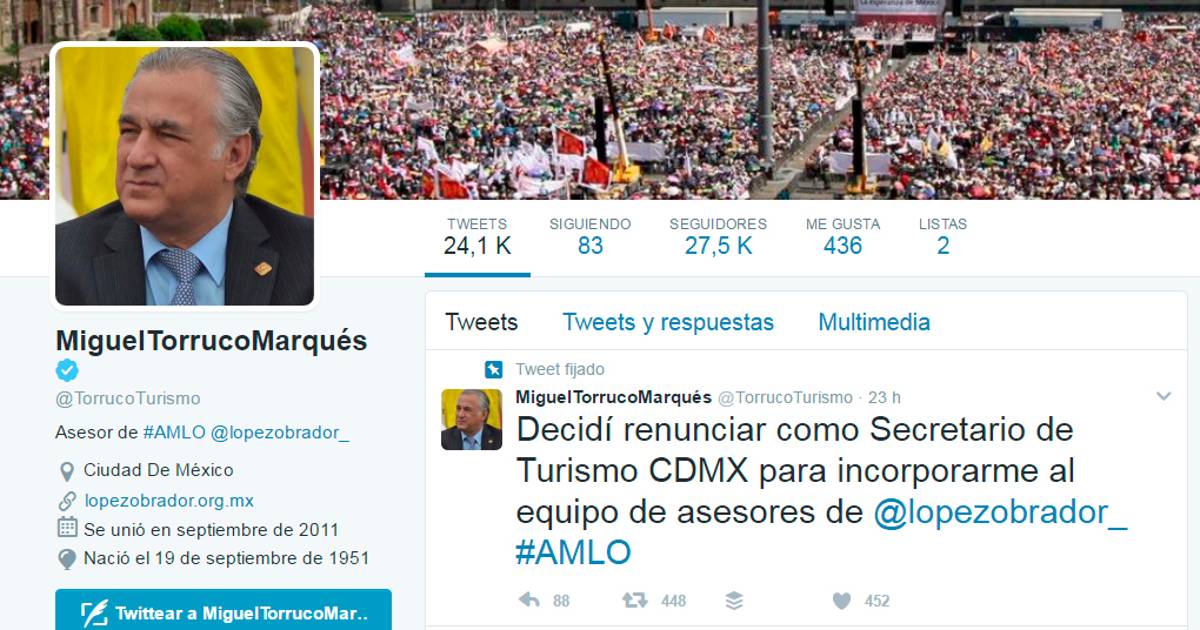Switch to the Tweets y respuestas tab

[x=668, y=322]
